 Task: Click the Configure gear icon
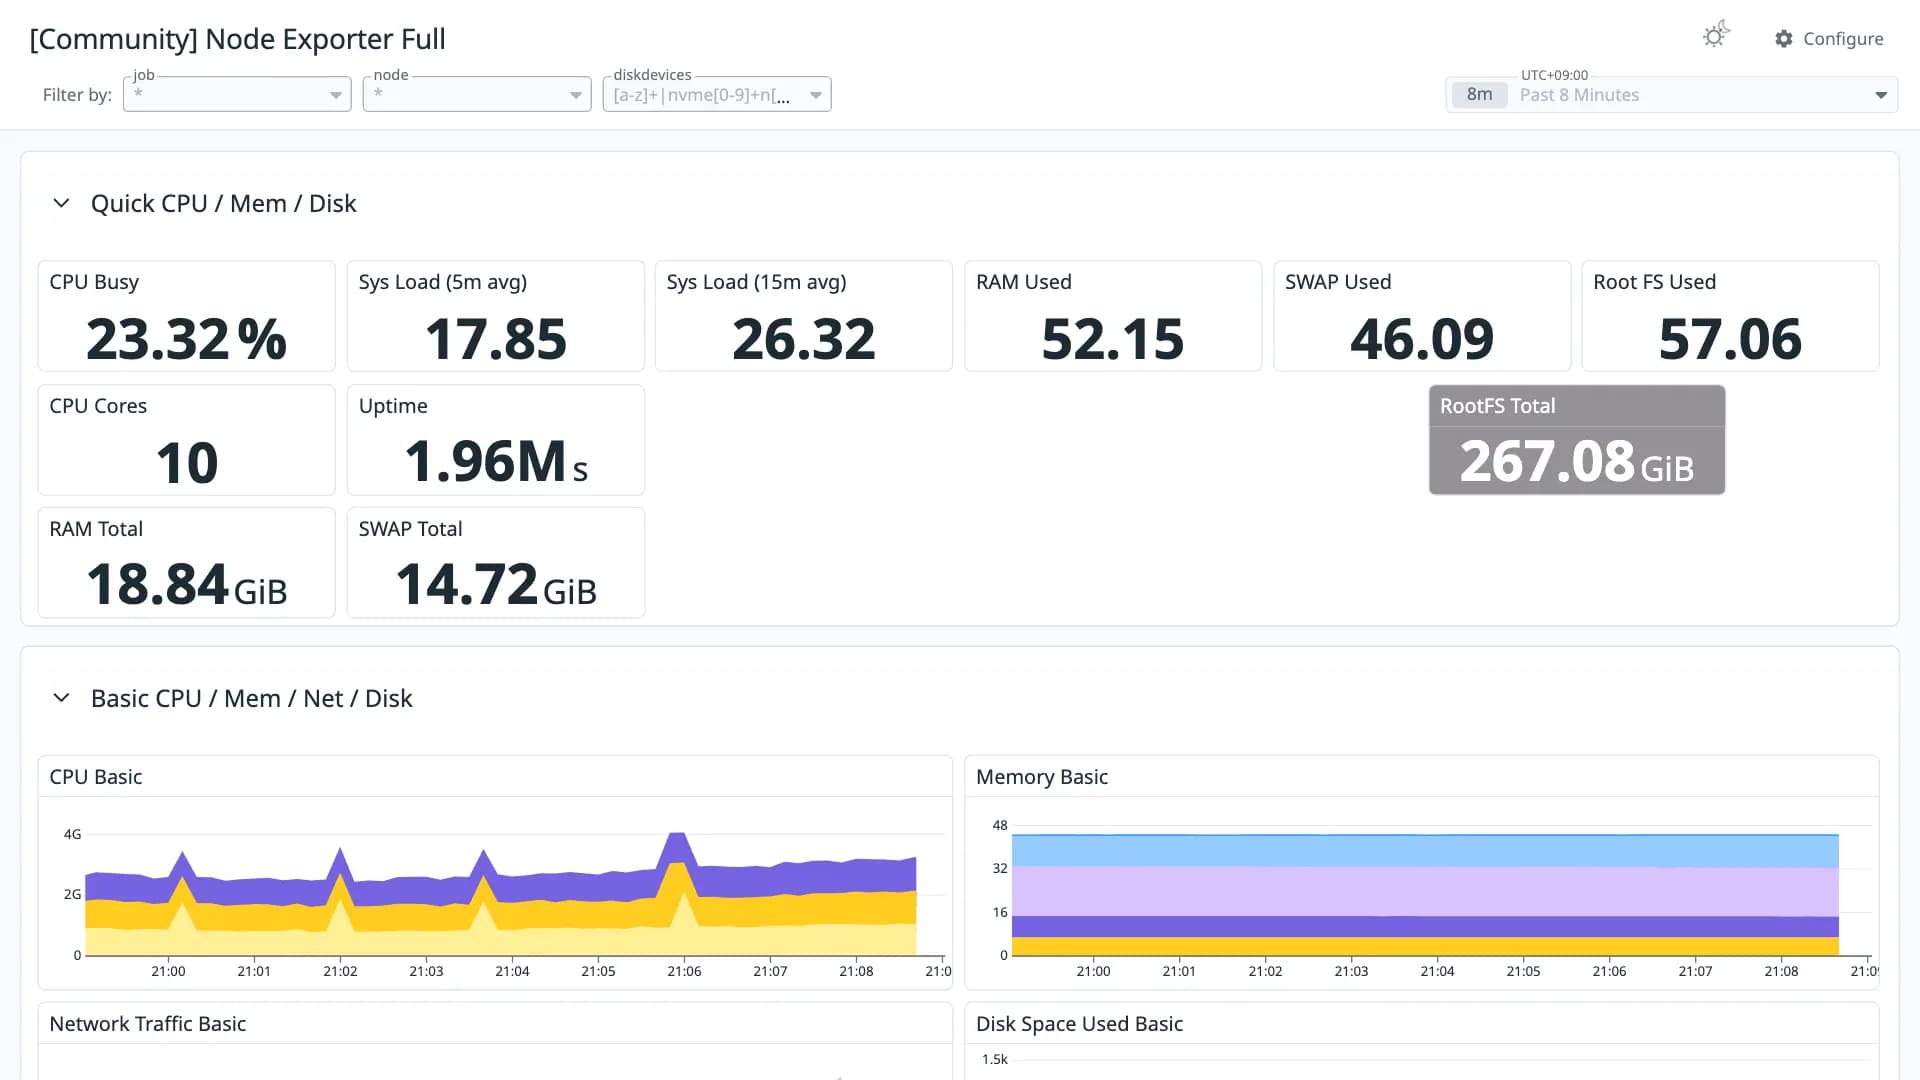(1784, 38)
